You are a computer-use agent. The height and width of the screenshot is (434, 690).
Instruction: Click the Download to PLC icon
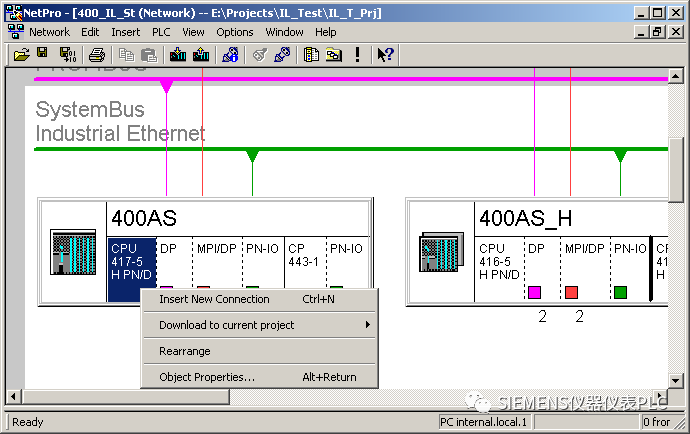[x=178, y=55]
